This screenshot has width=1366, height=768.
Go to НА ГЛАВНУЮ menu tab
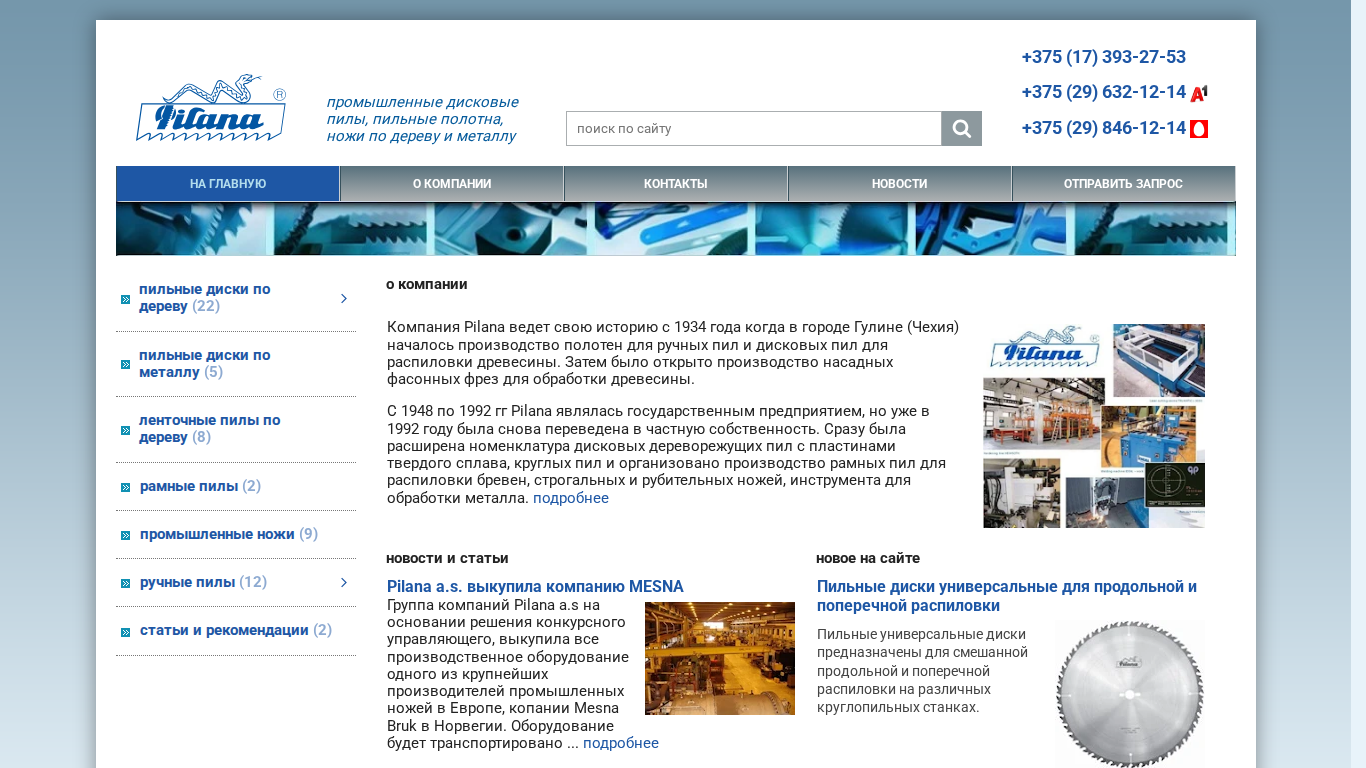point(228,184)
